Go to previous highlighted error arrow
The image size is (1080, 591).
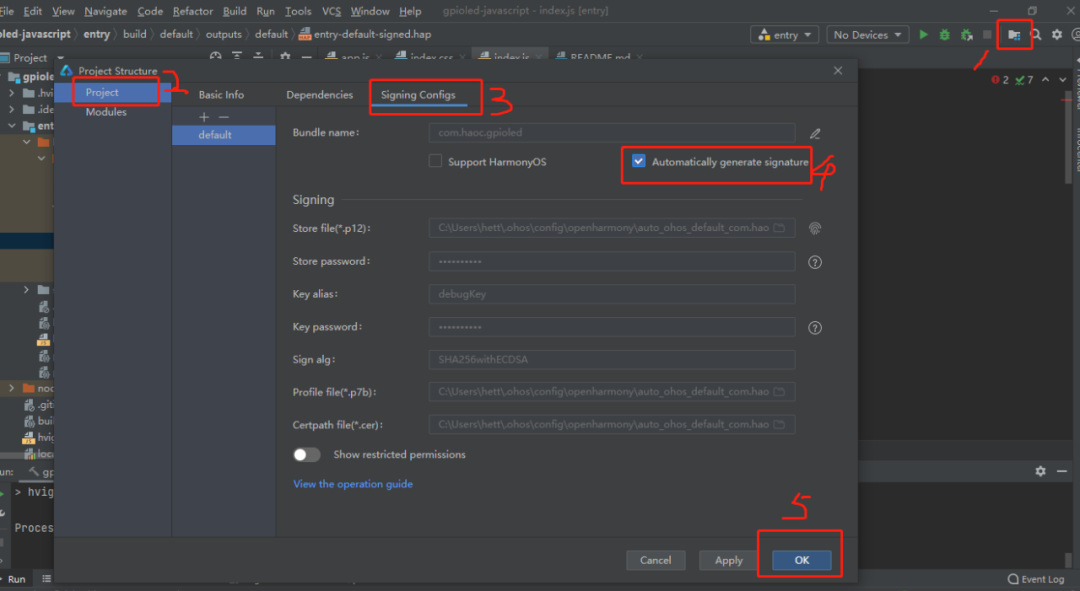coord(1046,80)
